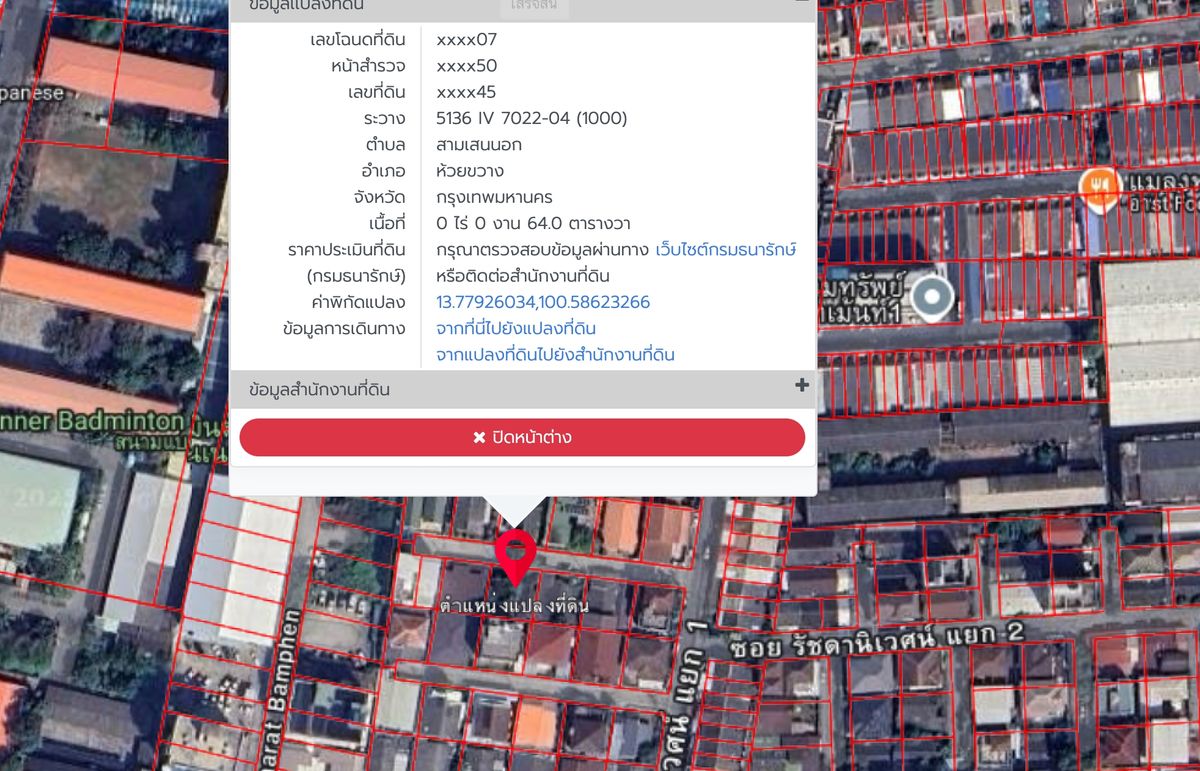This screenshot has height=771, width=1200.
Task: Click the ข้อมูลการเดินทาง field label
Action: point(344,328)
